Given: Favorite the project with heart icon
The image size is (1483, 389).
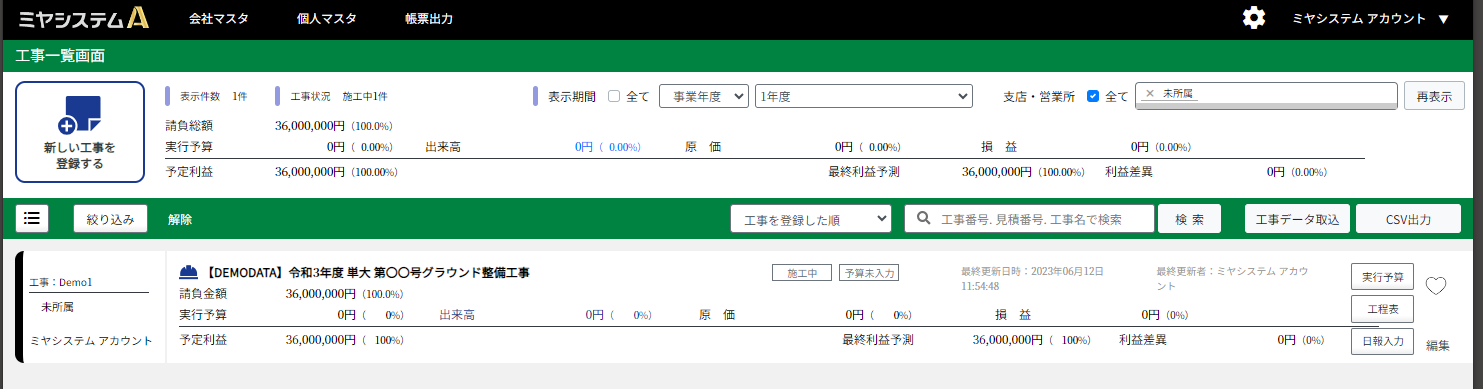Looking at the screenshot, I should point(1436,286).
